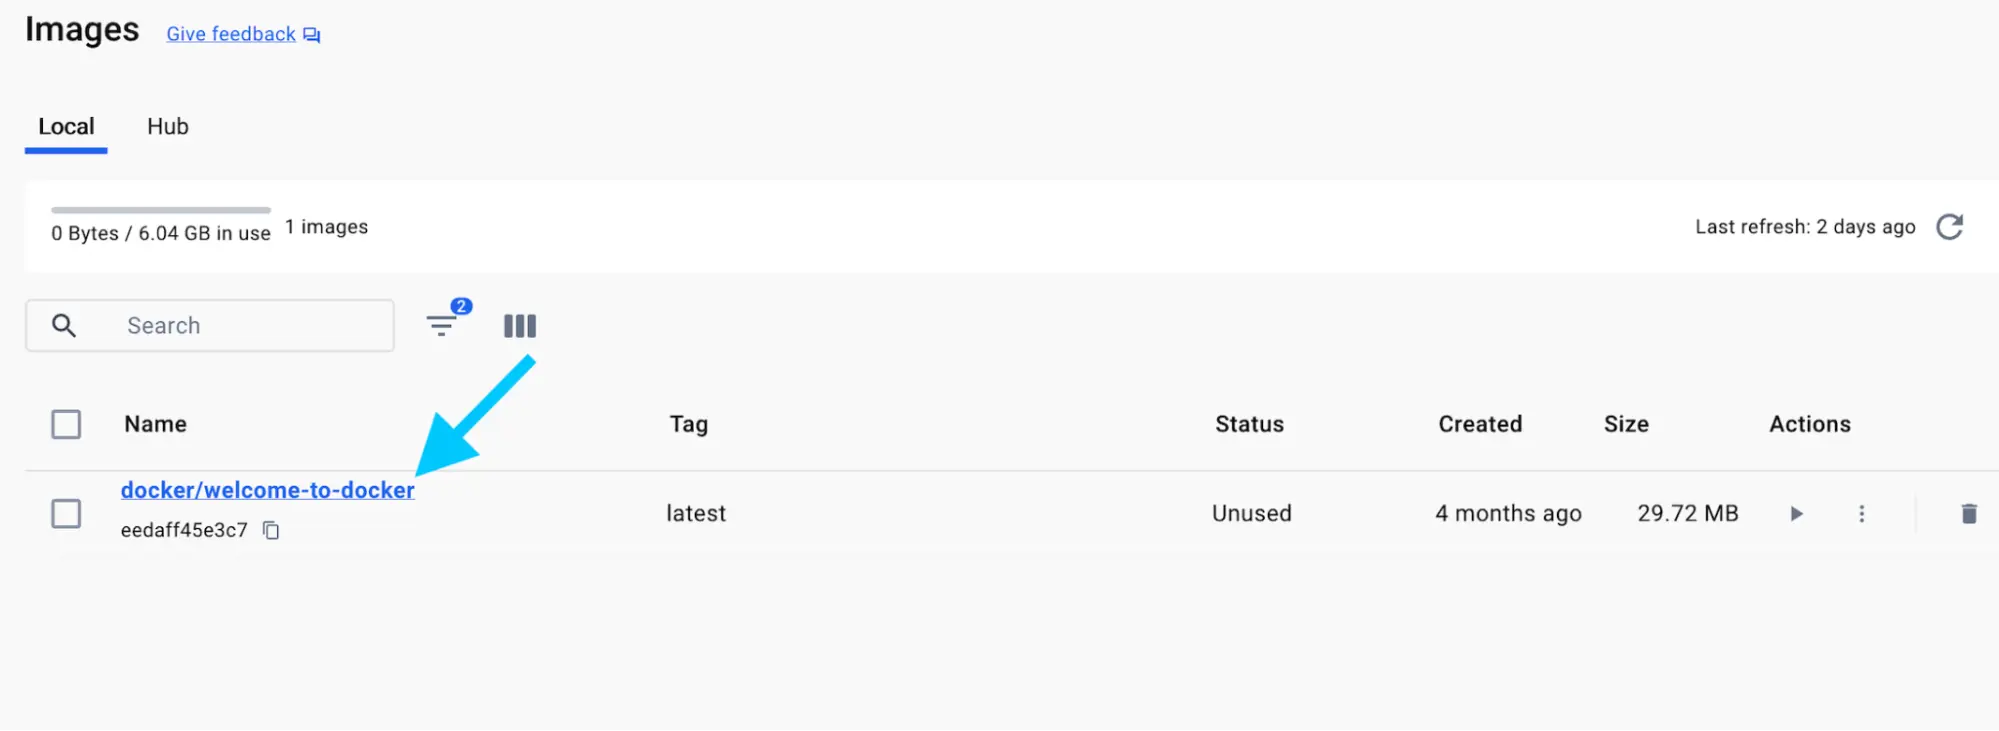This screenshot has height=731, width=1999.
Task: Copy the image hash eedaff45e3c7
Action: click(x=271, y=530)
